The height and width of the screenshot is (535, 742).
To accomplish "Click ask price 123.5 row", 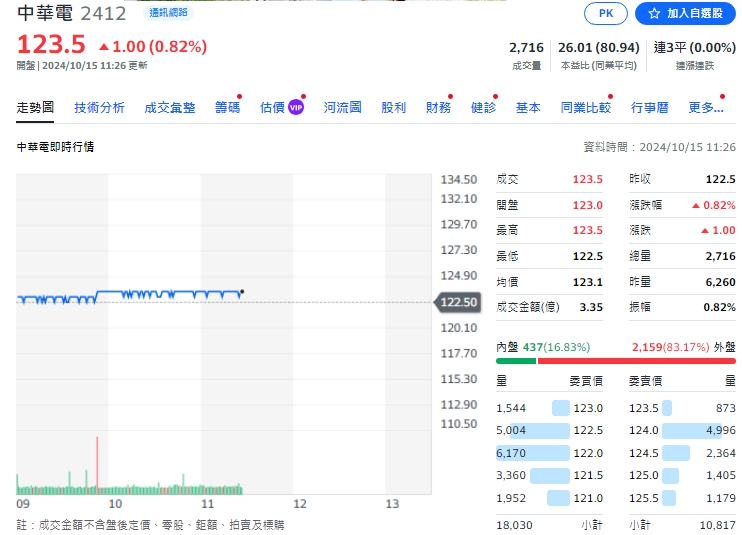I will pos(682,408).
